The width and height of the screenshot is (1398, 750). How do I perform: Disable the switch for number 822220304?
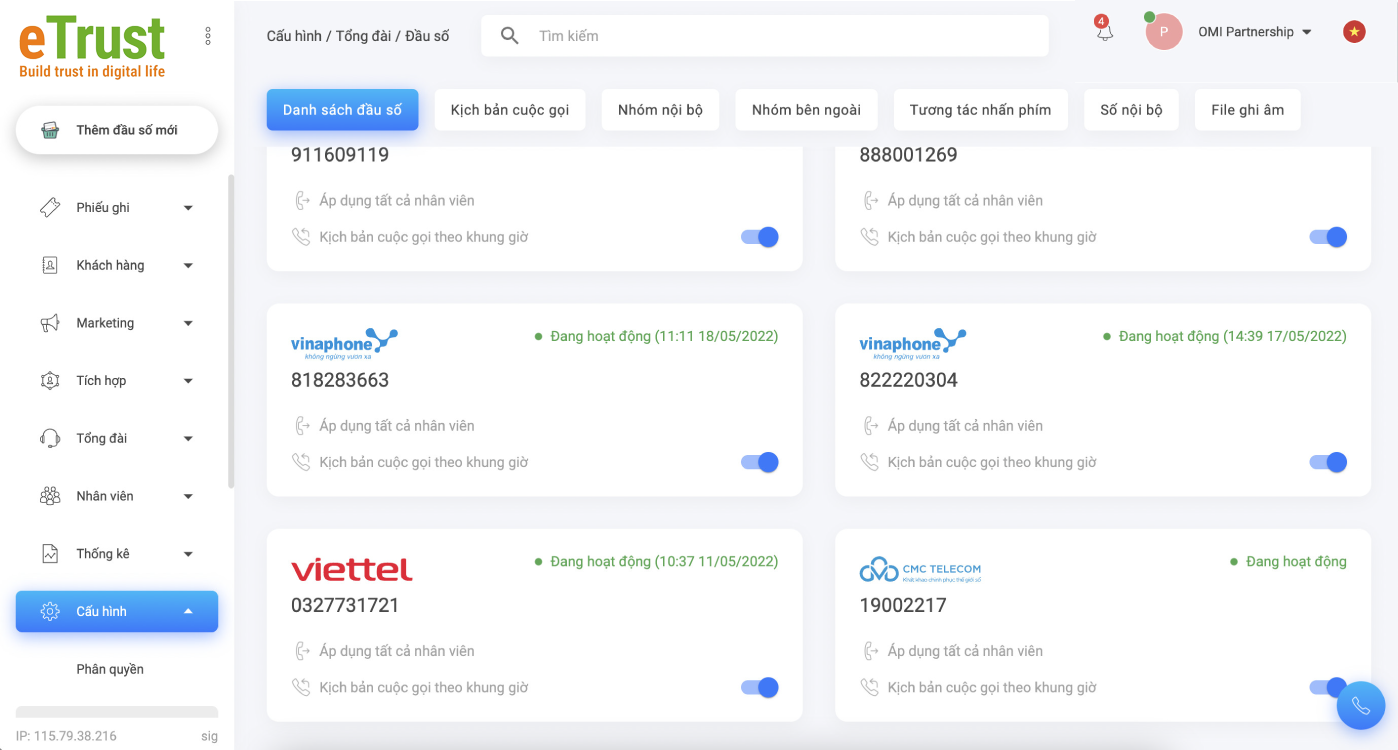(1328, 462)
